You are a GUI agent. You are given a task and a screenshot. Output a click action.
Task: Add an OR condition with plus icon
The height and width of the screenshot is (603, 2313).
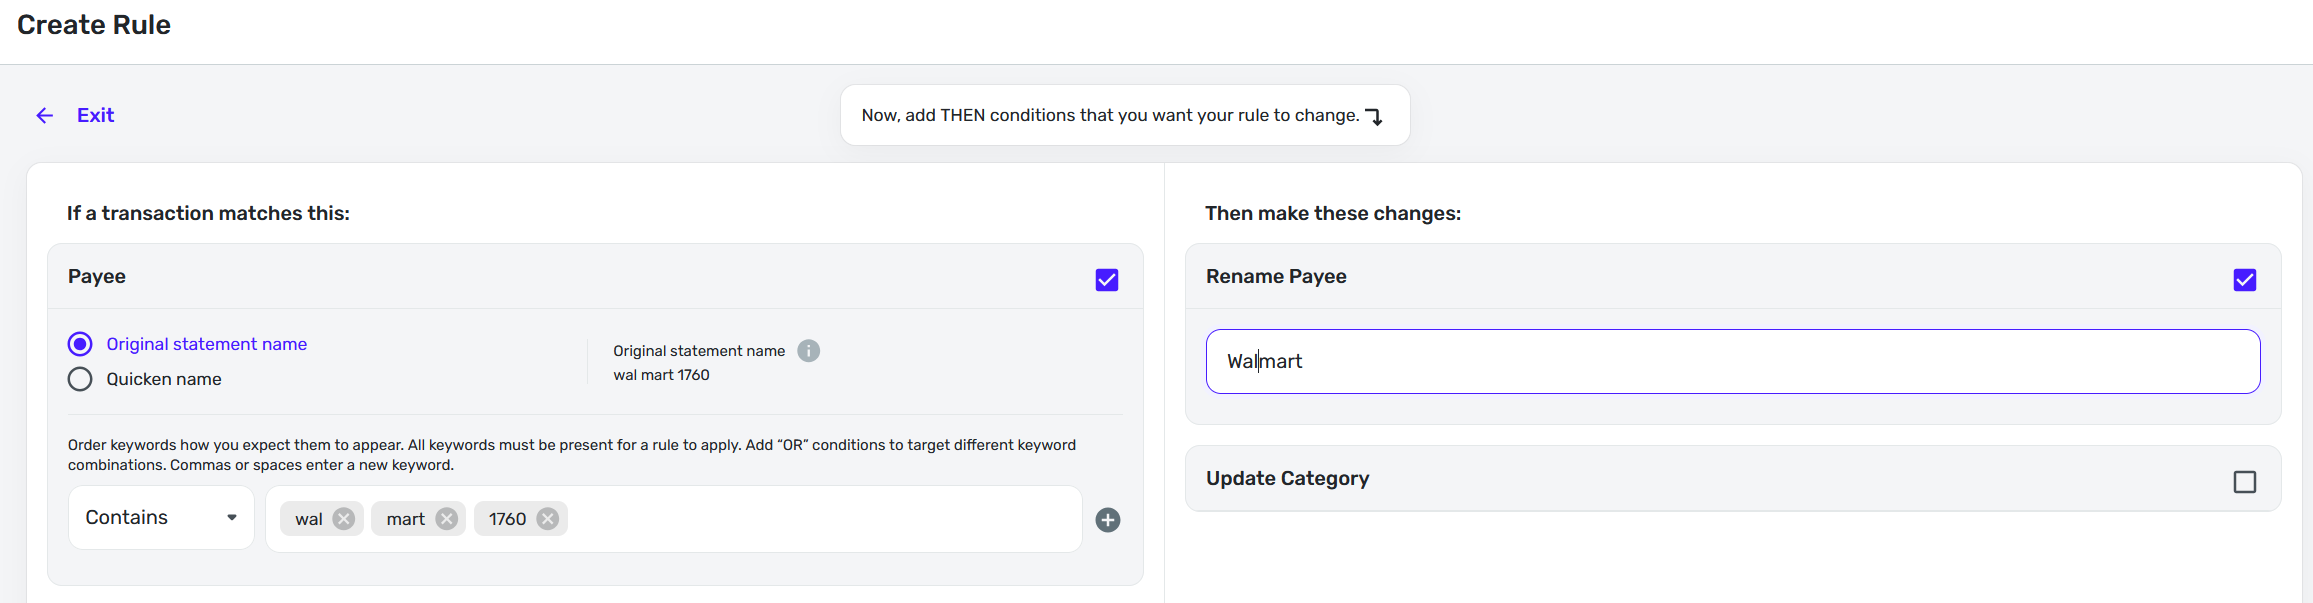[x=1108, y=520]
